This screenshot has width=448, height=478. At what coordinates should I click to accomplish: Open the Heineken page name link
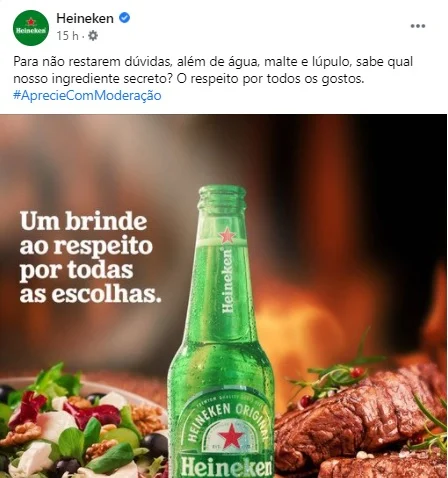pyautogui.click(x=85, y=18)
